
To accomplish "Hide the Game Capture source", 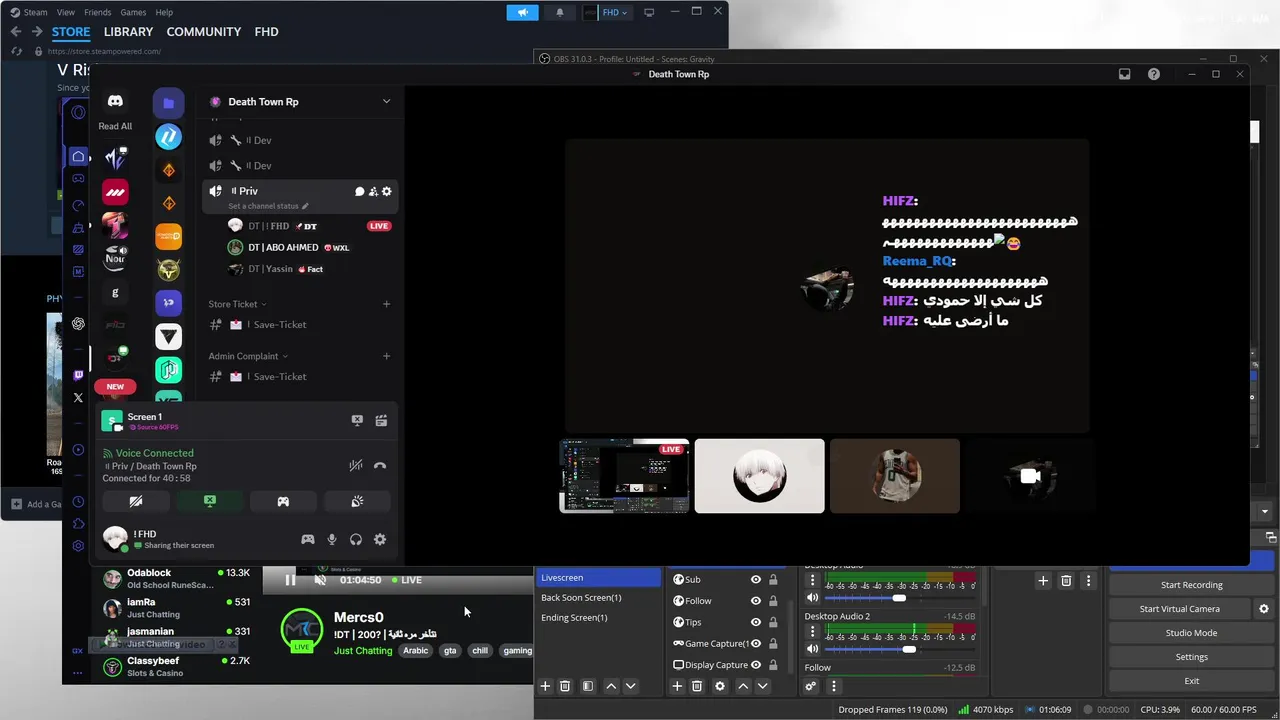I will click(x=756, y=643).
